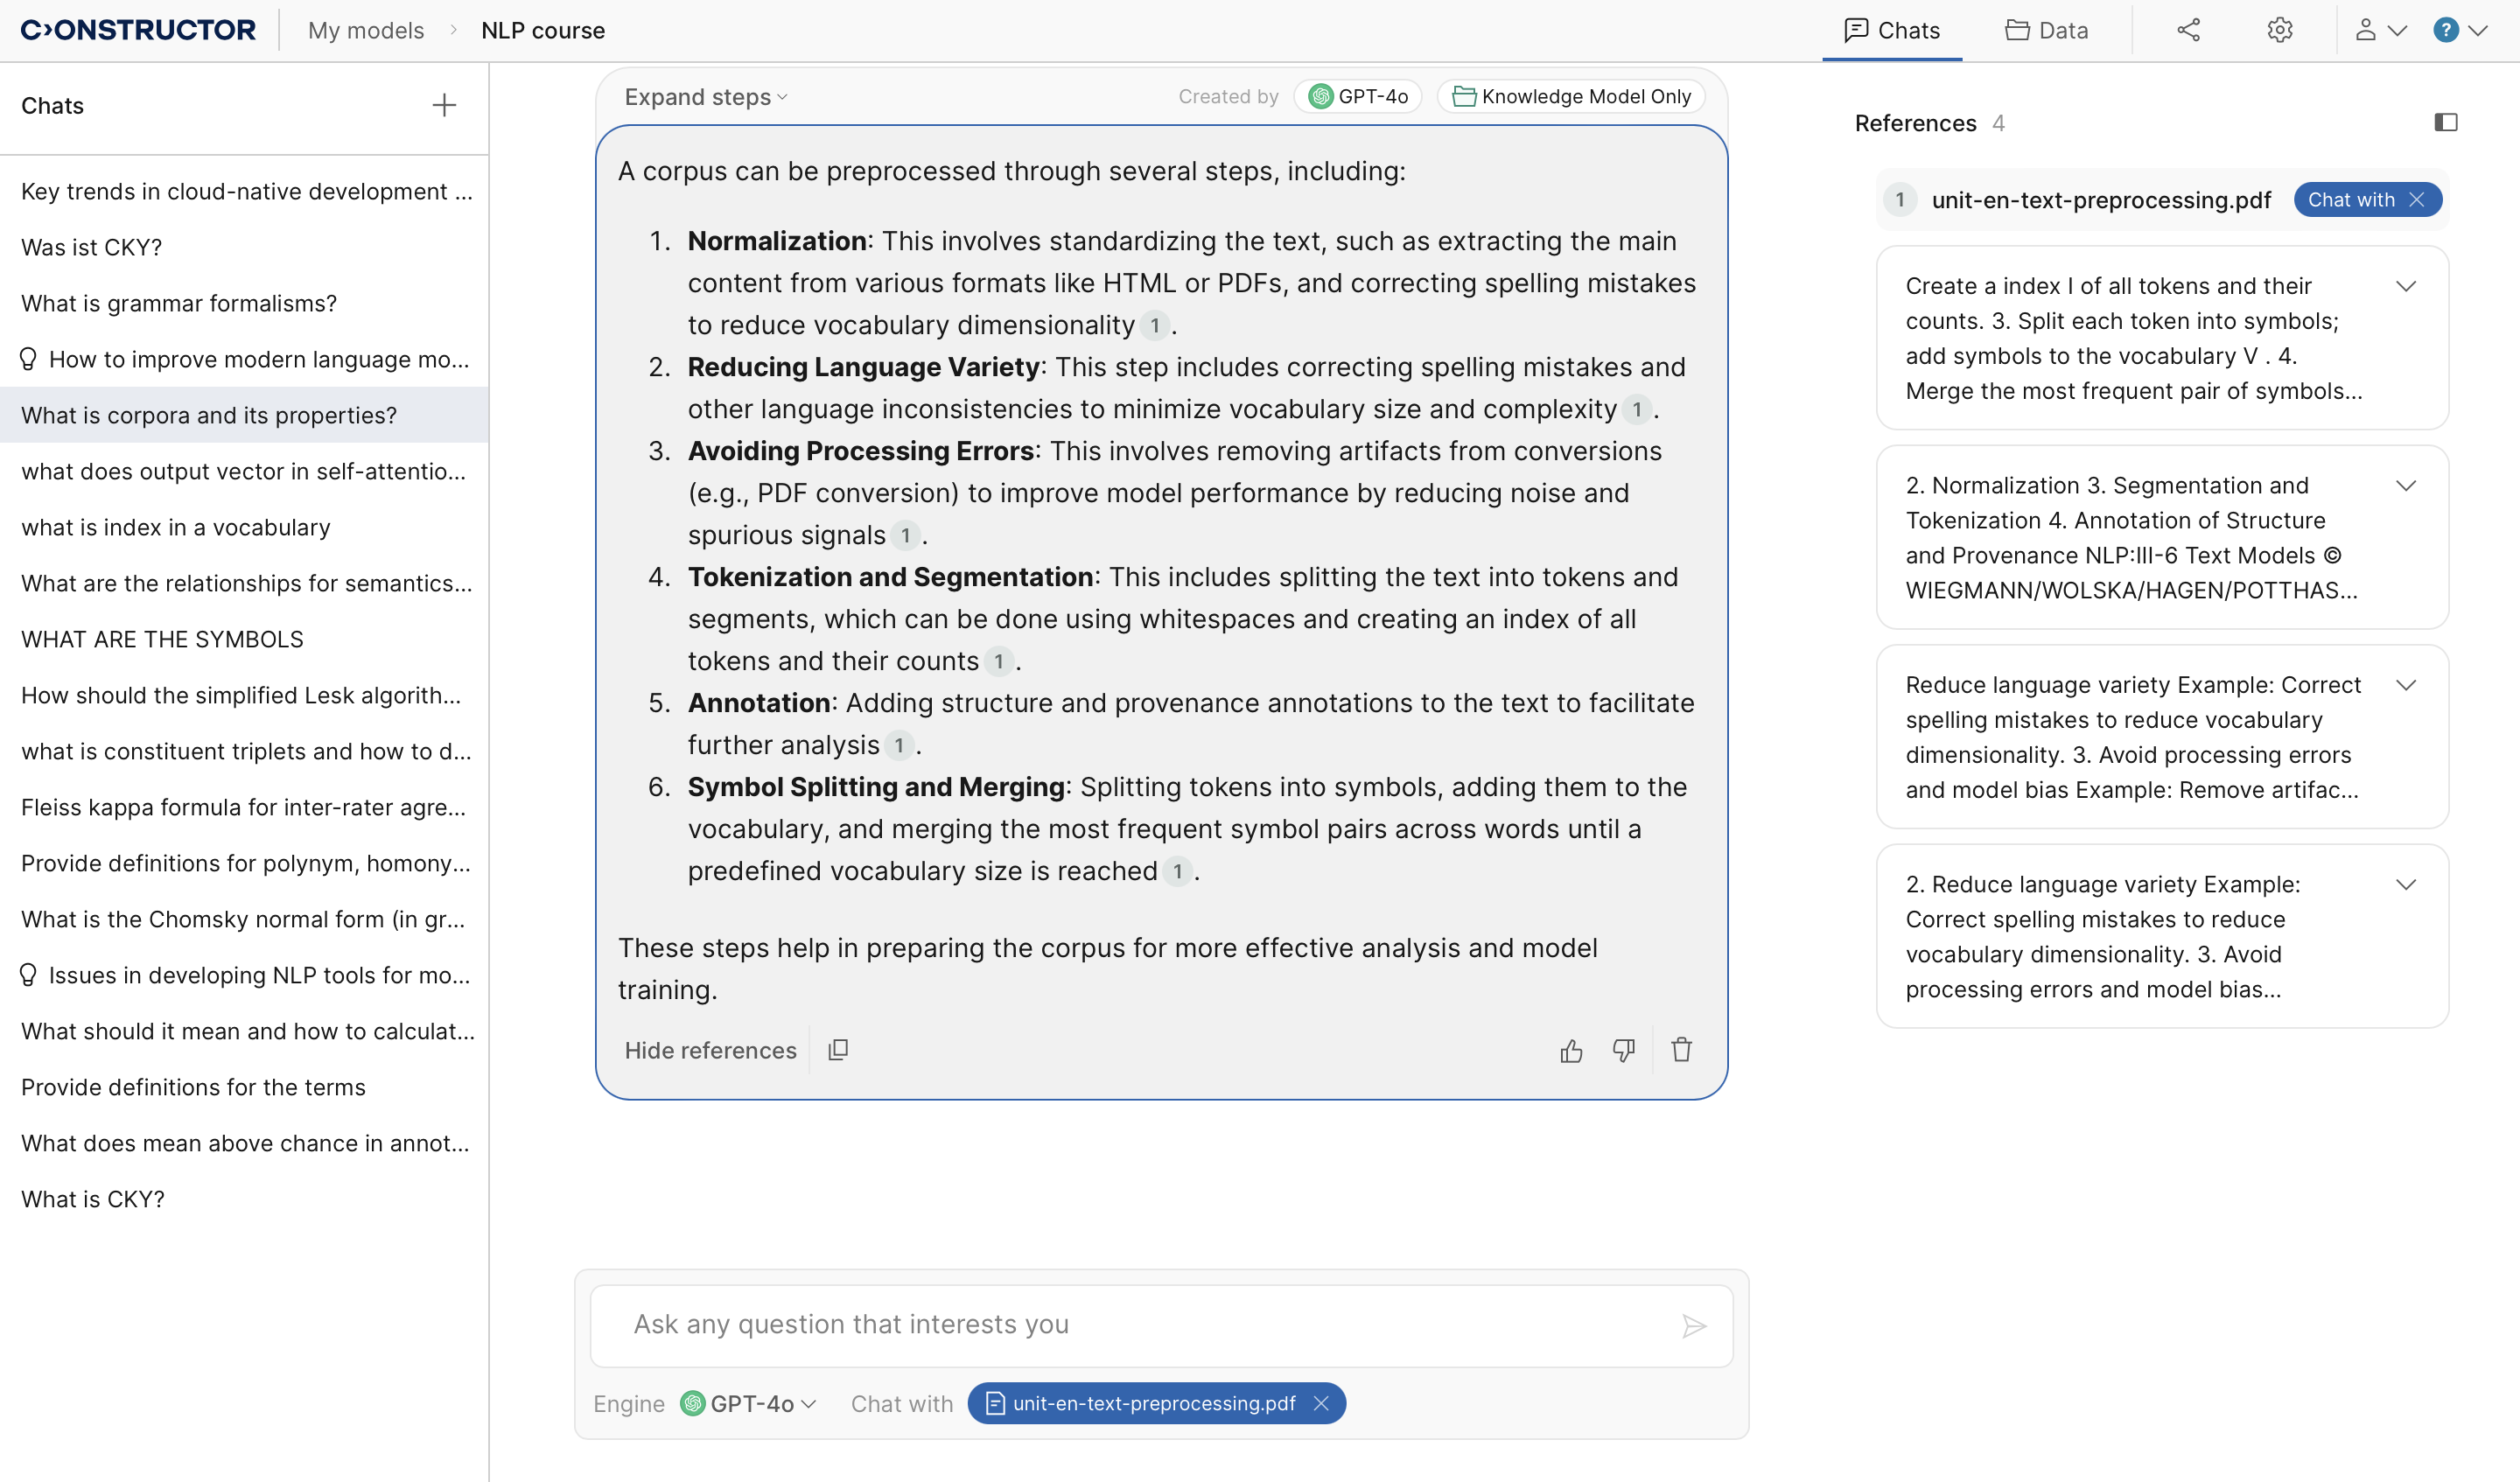Close the Chat with tag in References
Image resolution: width=2520 pixels, height=1482 pixels.
point(2417,200)
